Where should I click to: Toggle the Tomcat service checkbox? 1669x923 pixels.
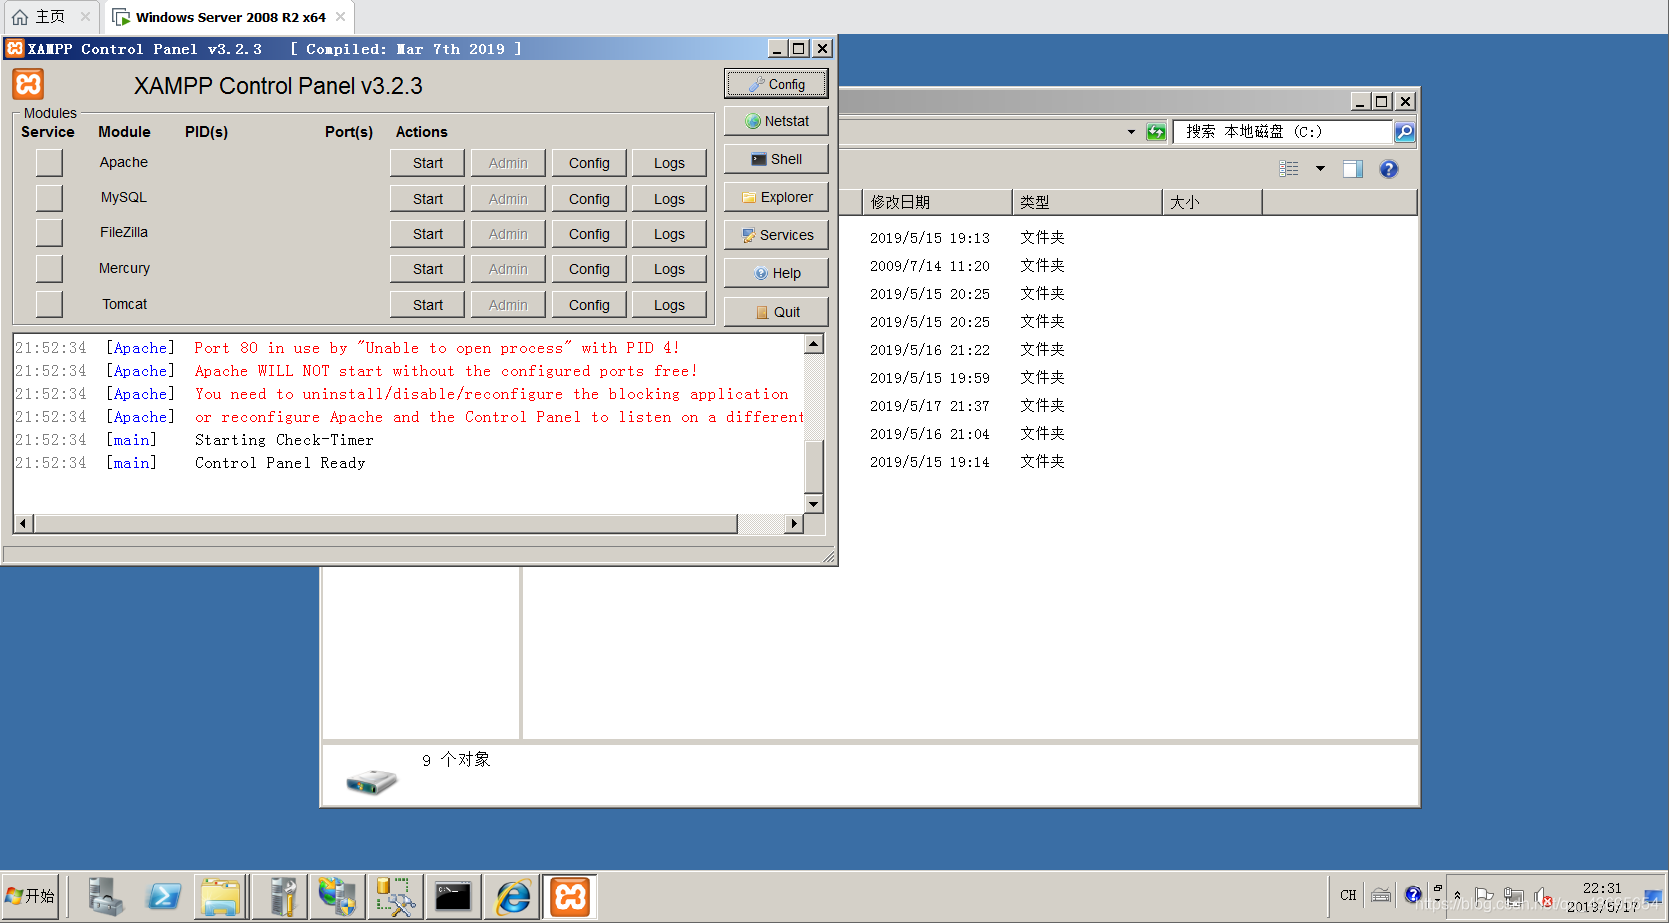(x=49, y=304)
